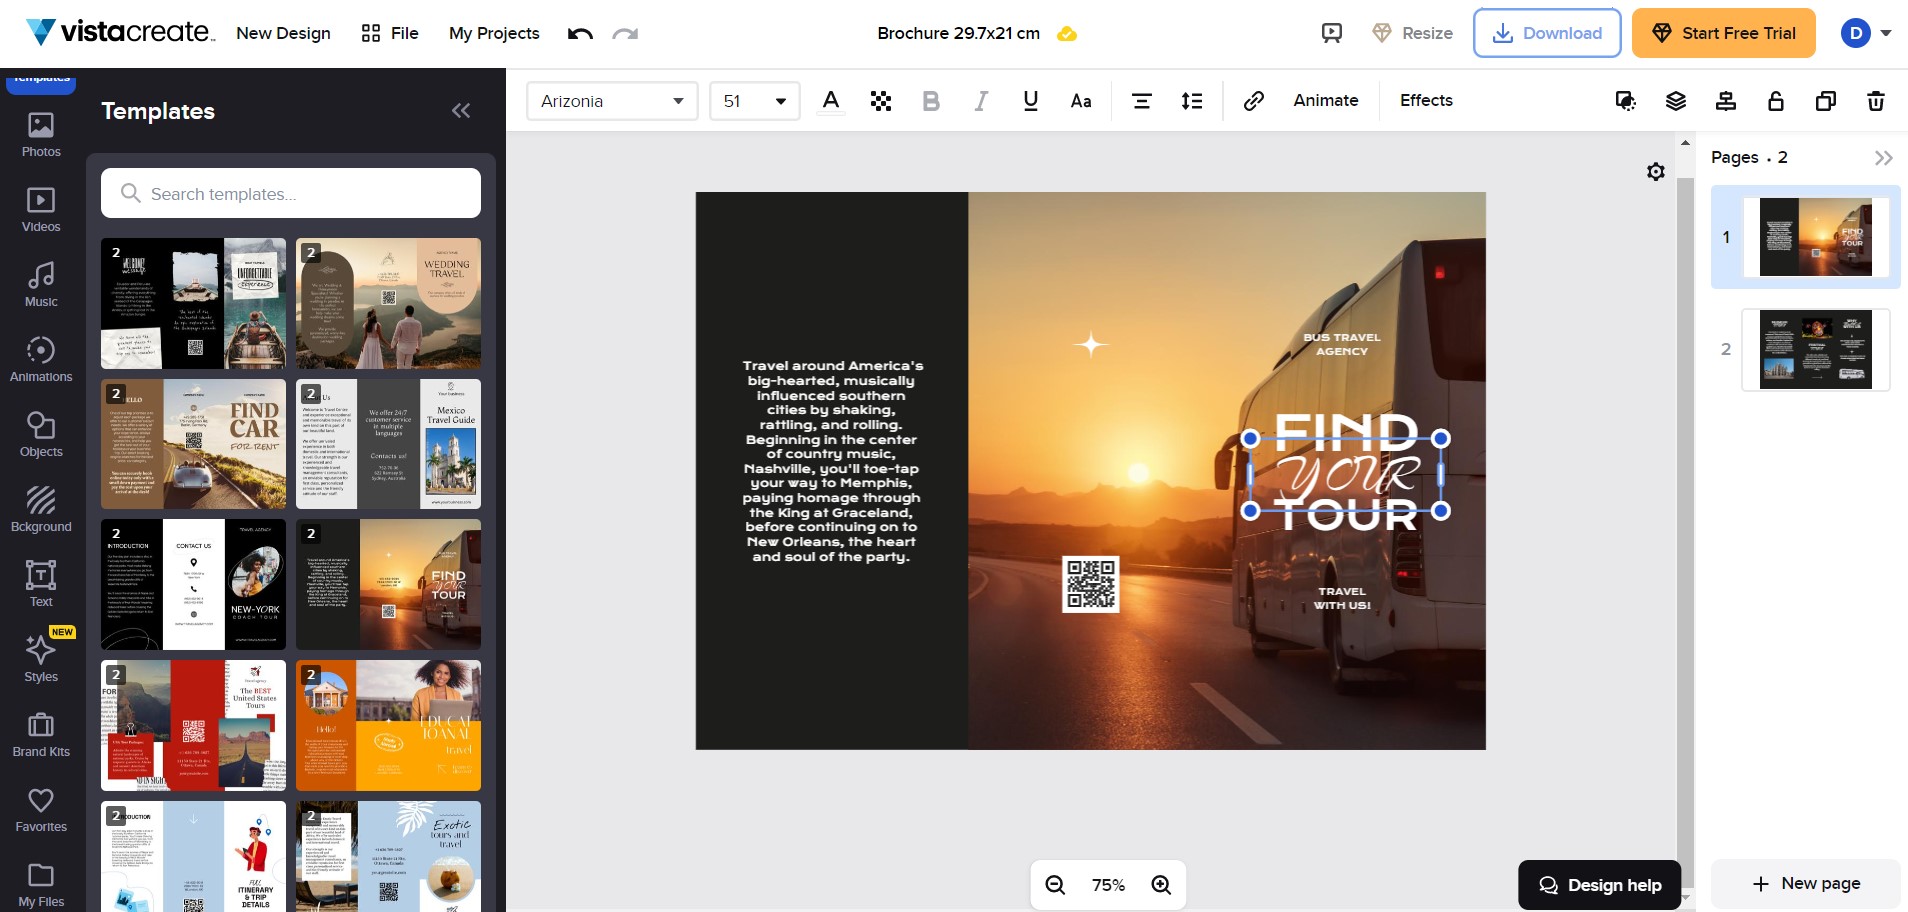Duplicate the selected element

point(1826,101)
